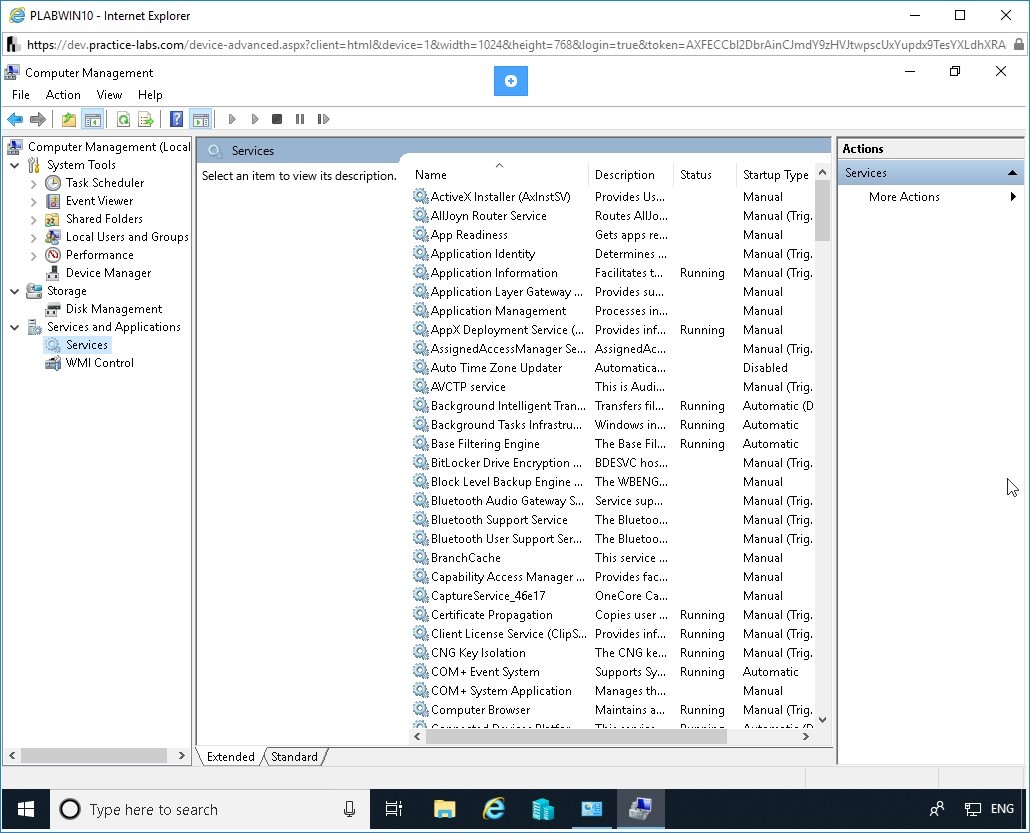The image size is (1030, 833).
Task: Select the AllJoyn Router Service row
Action: point(488,215)
